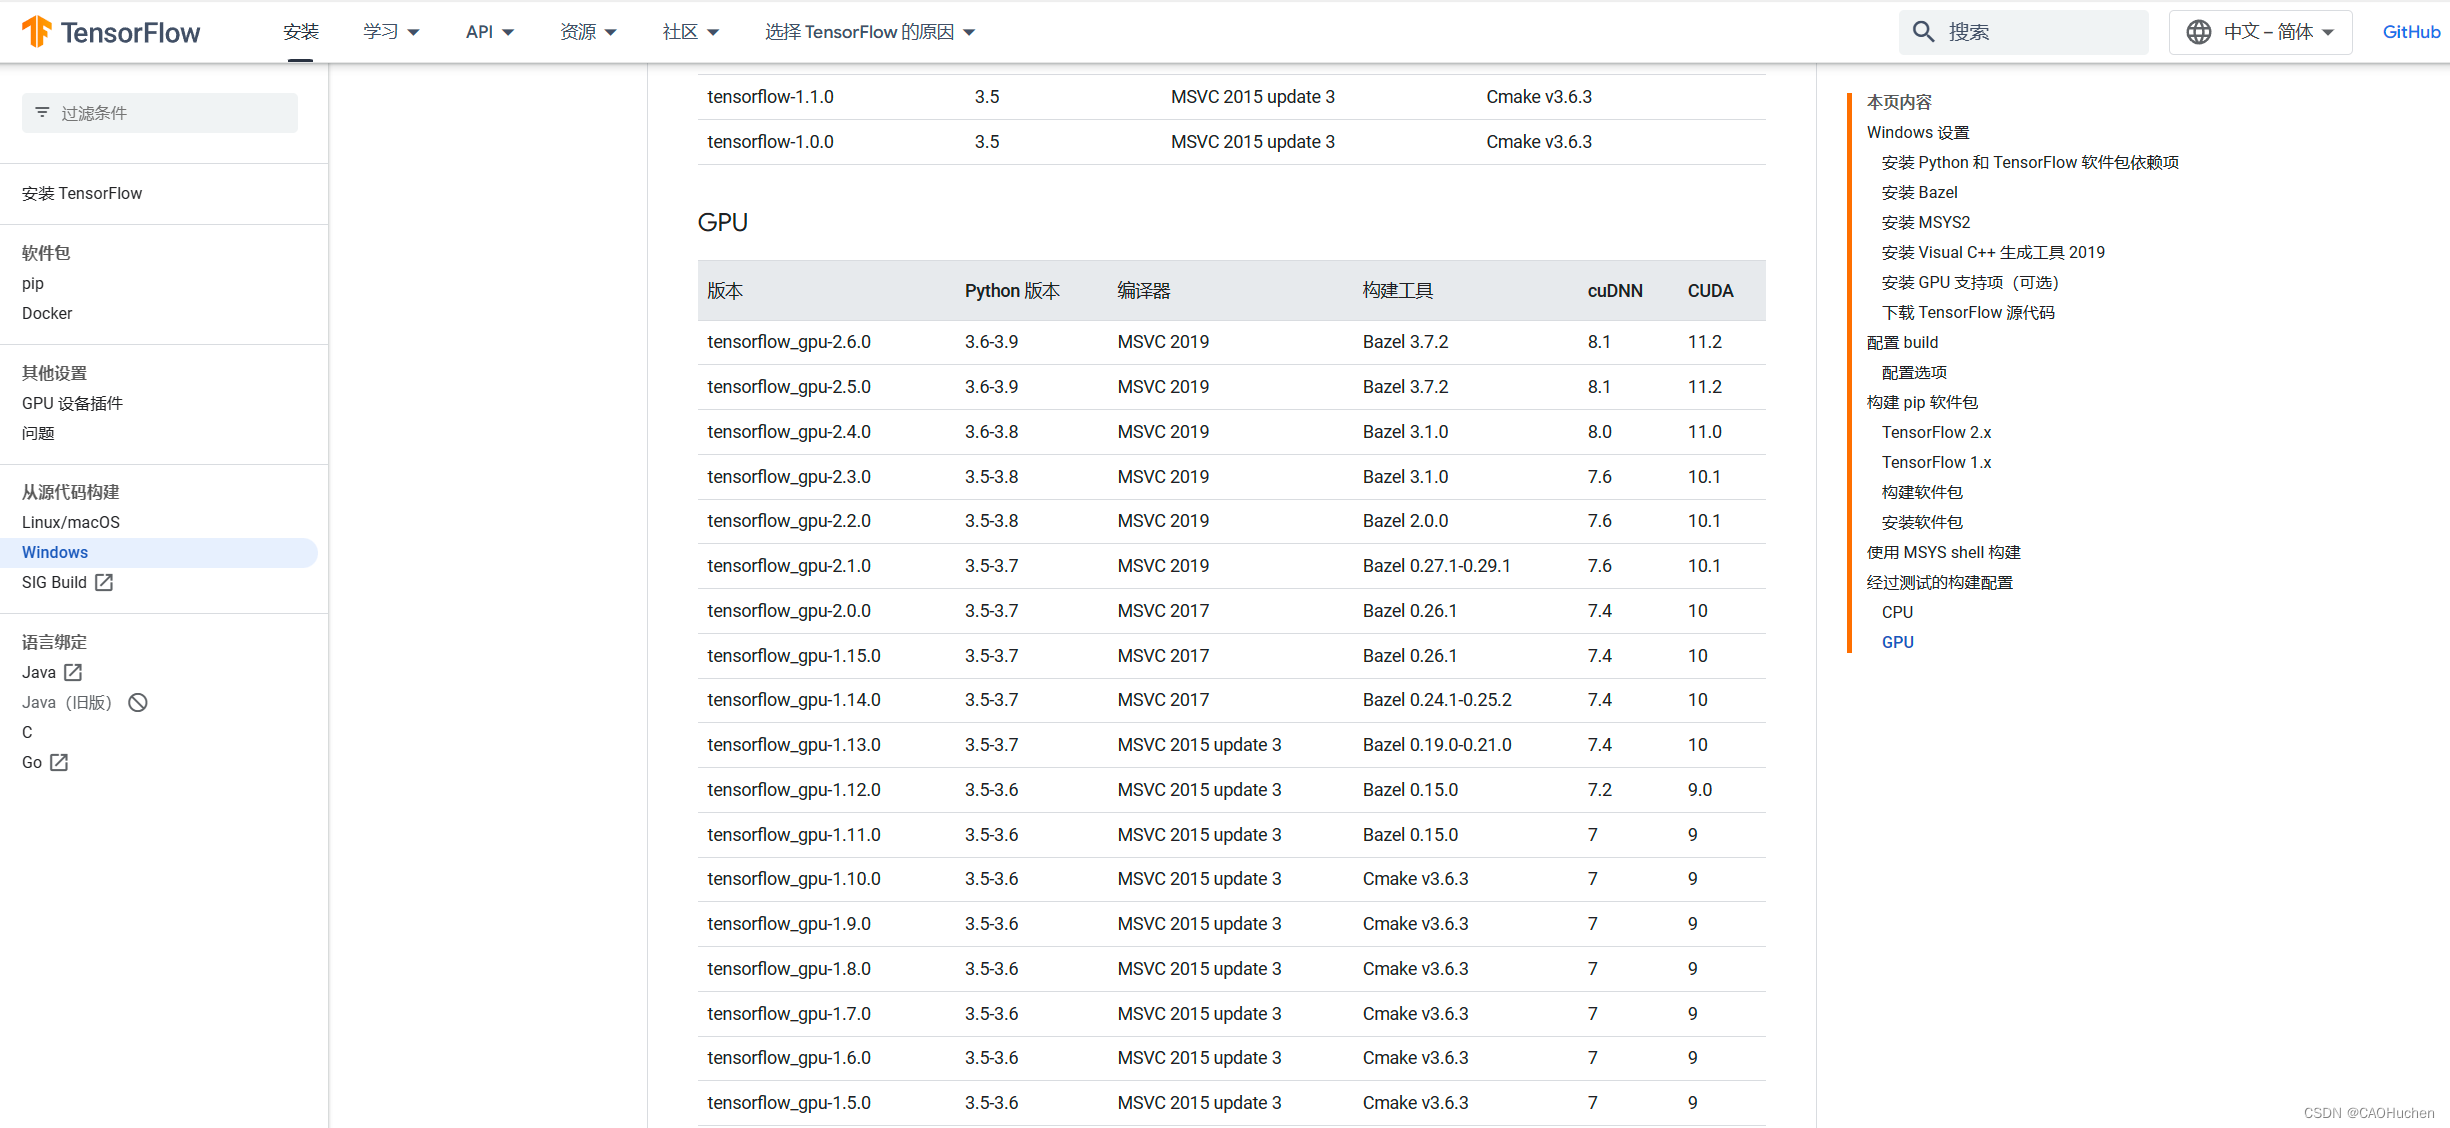Click tensorflow_gpu-1.13.0 table cell
The height and width of the screenshot is (1128, 2450).
coord(793,745)
